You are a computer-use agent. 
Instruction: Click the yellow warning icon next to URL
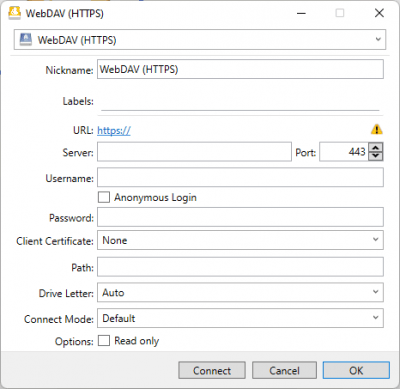pos(377,129)
